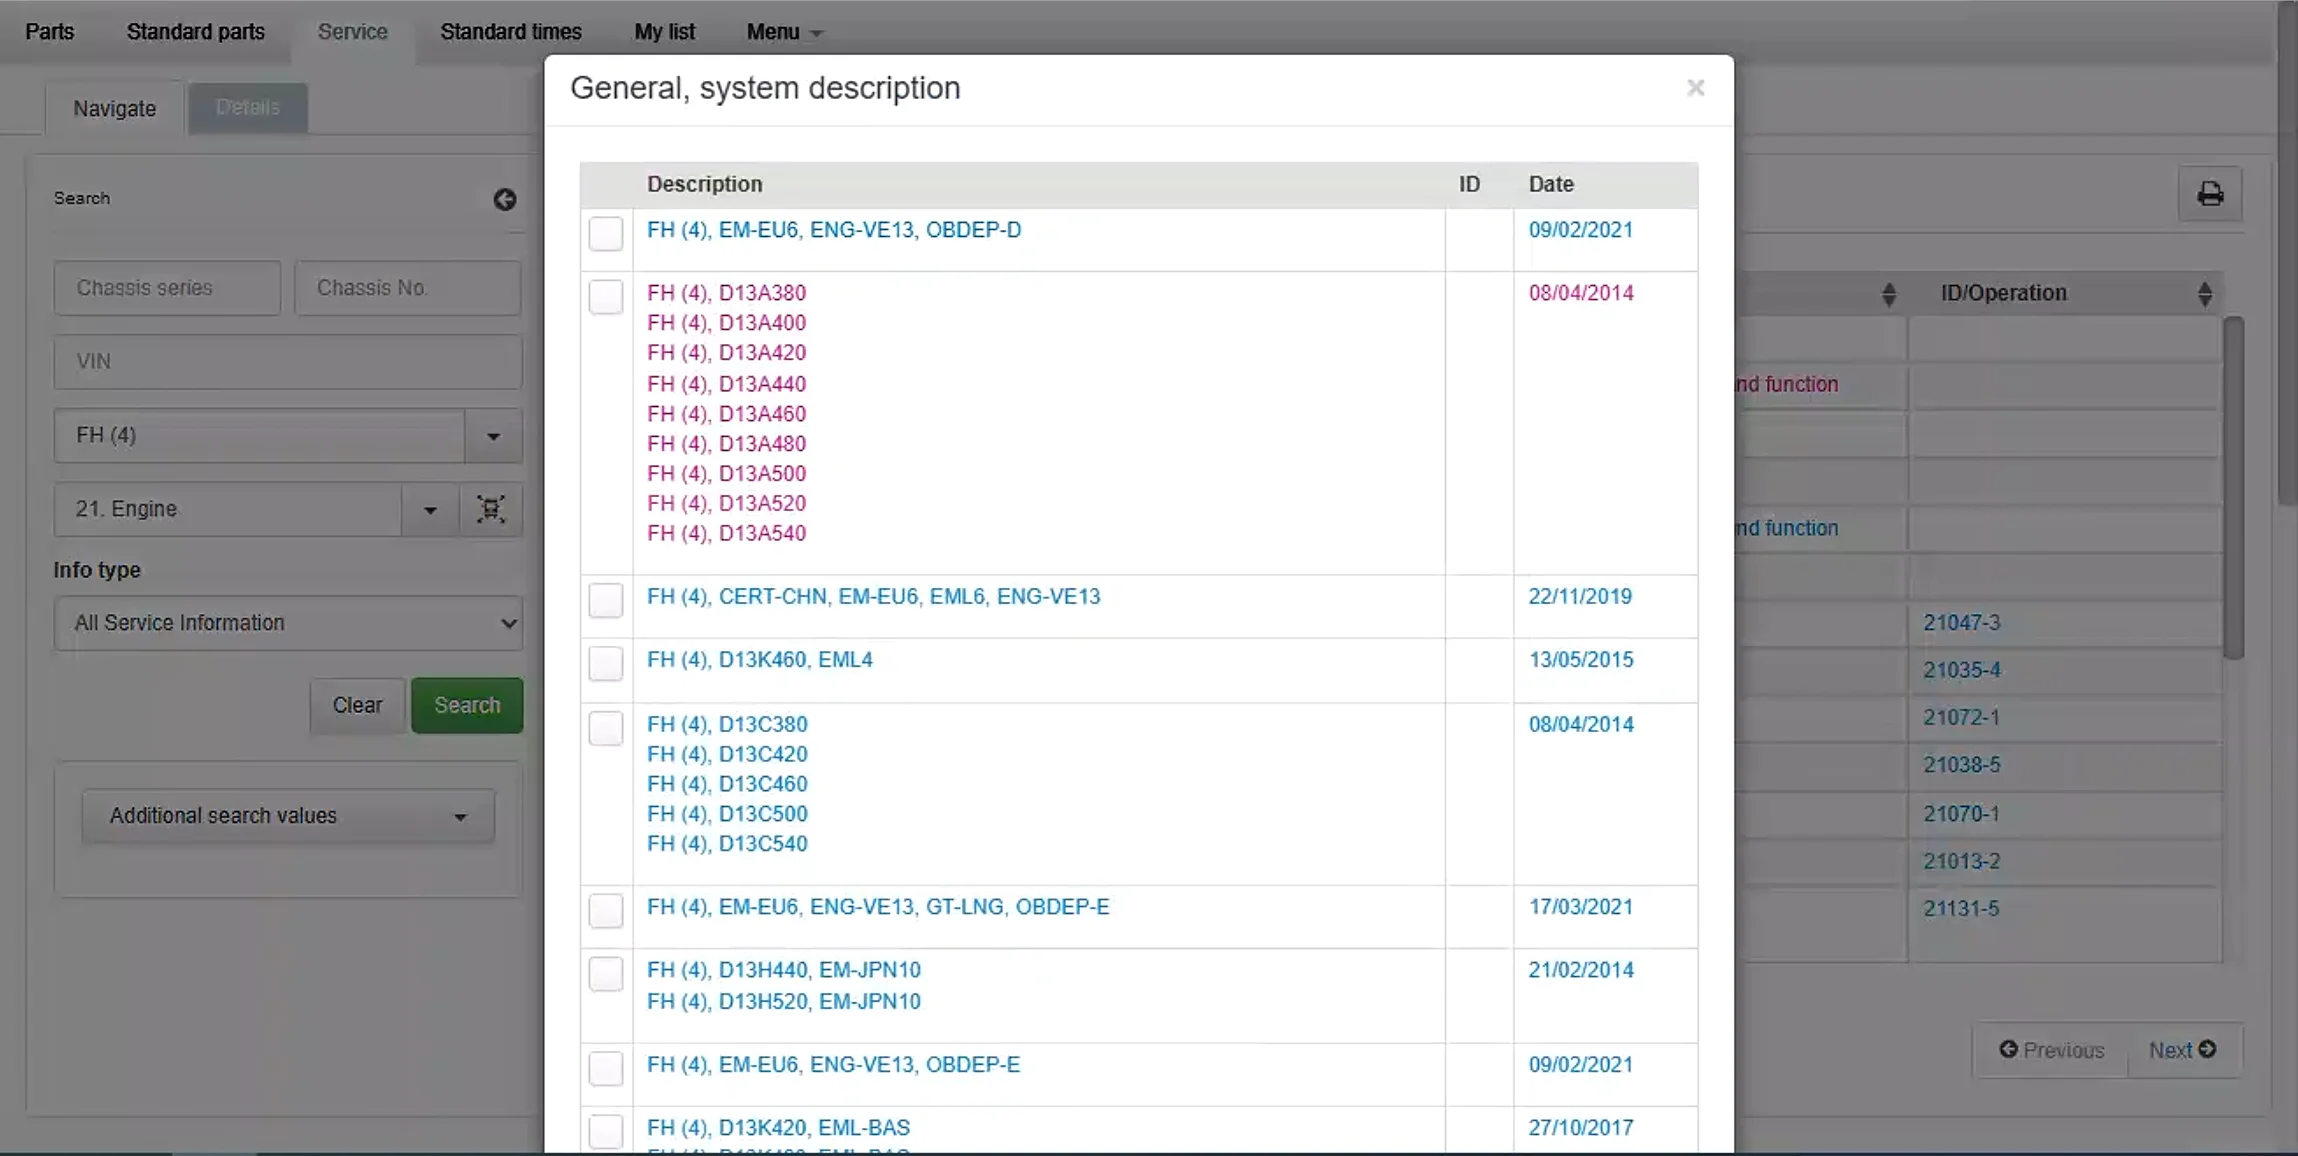2298x1156 pixels.
Task: Click the print icon button
Action: [2210, 194]
